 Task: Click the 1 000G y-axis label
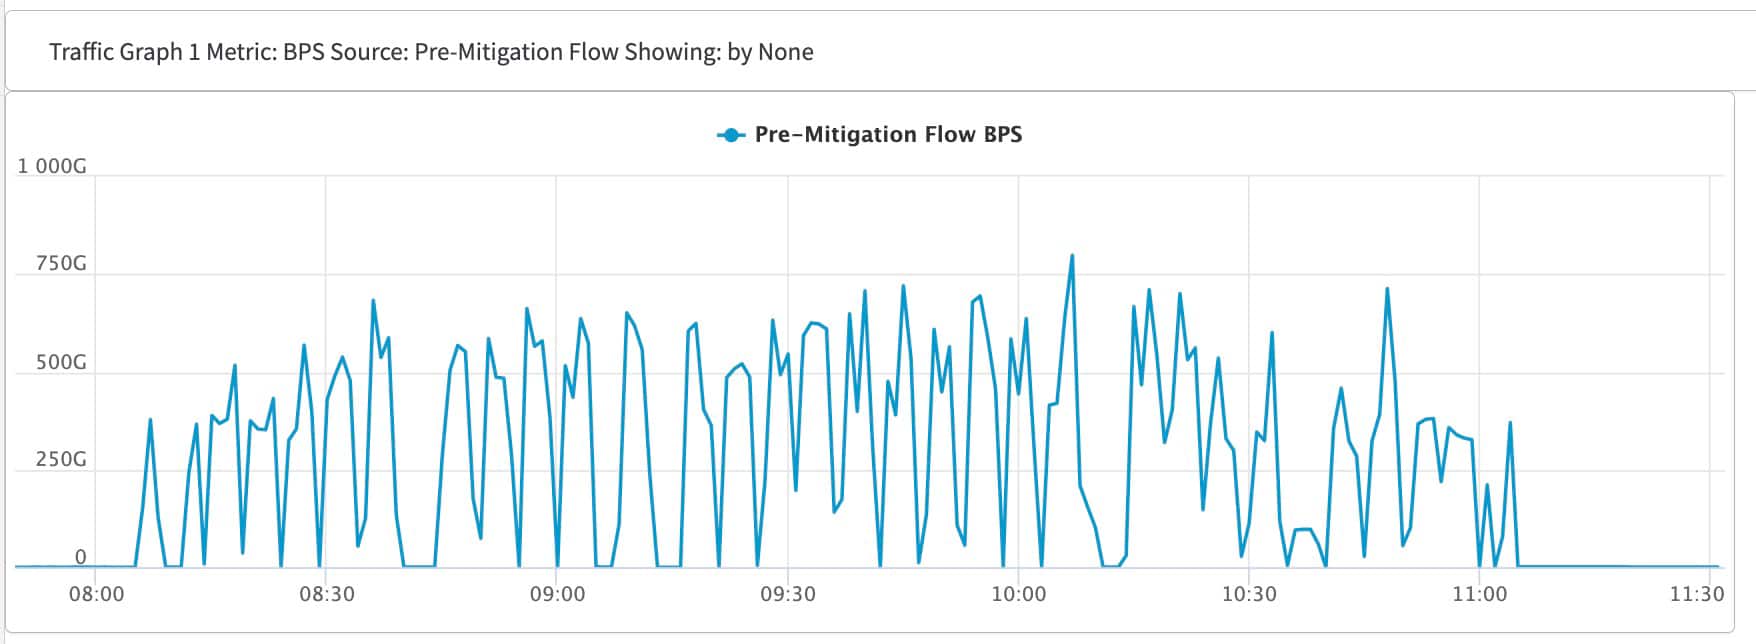pos(51,166)
